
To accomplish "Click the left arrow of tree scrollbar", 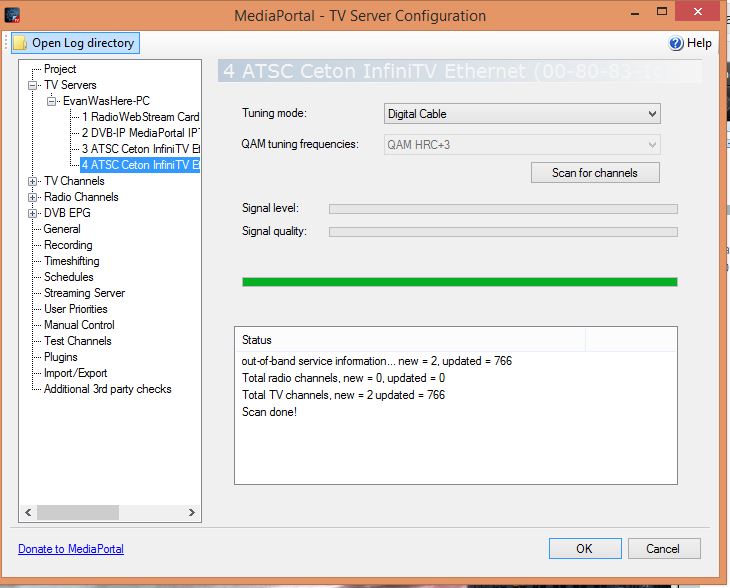I will click(x=28, y=513).
